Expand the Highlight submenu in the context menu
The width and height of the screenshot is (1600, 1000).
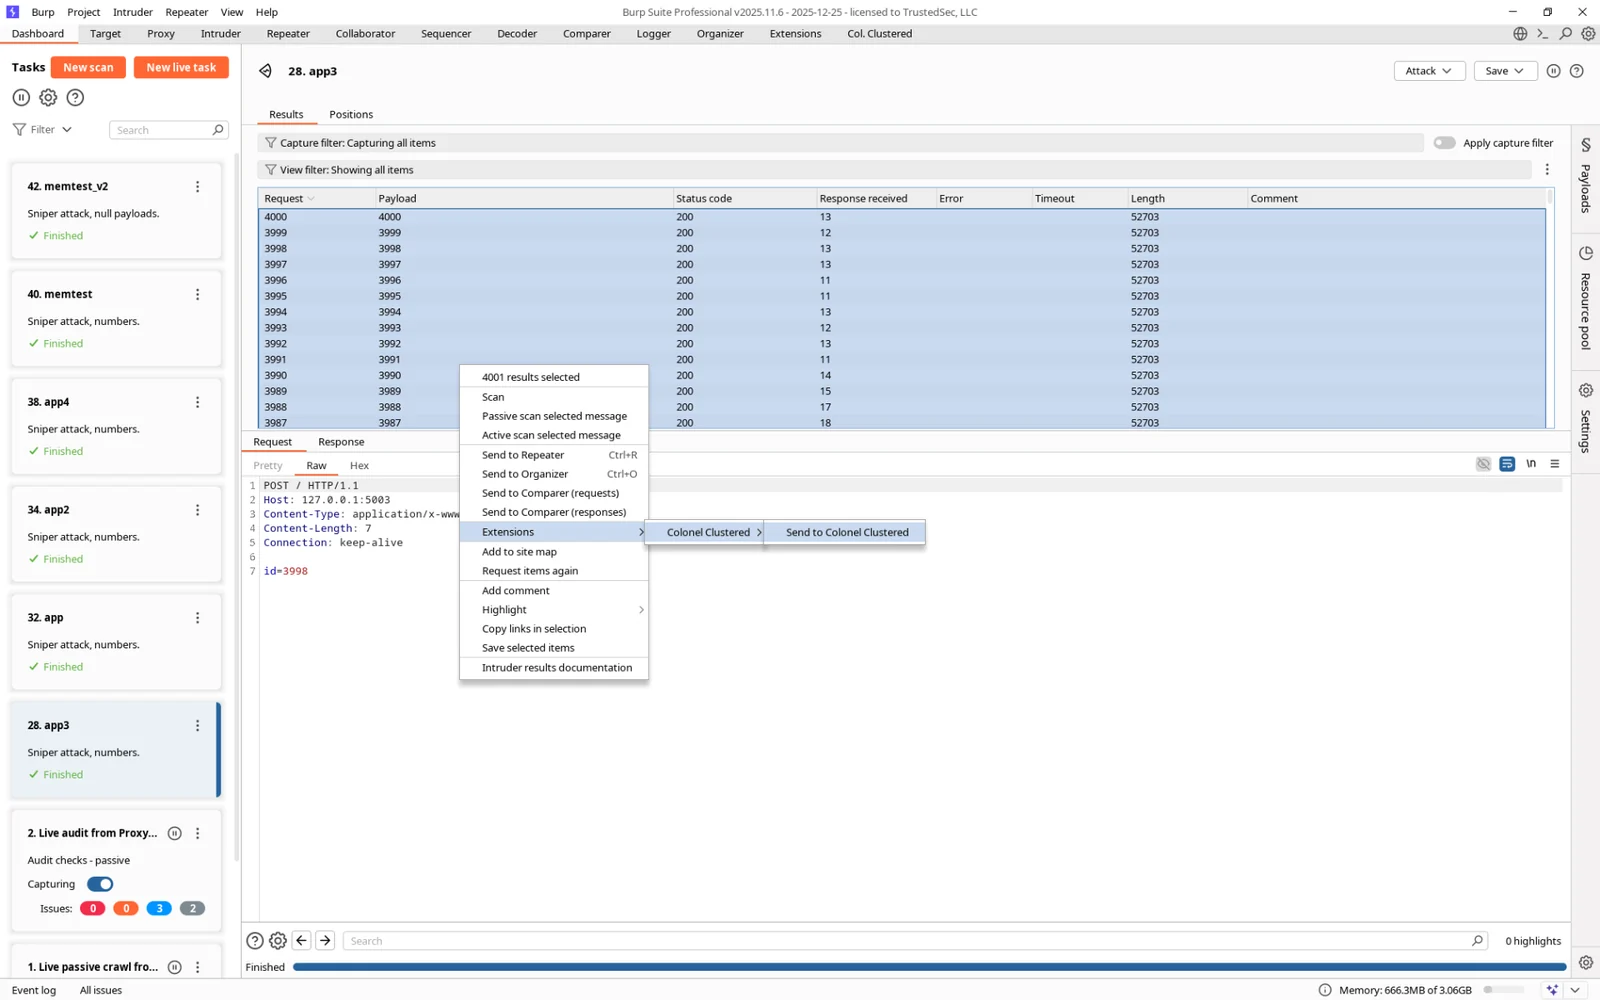(553, 610)
